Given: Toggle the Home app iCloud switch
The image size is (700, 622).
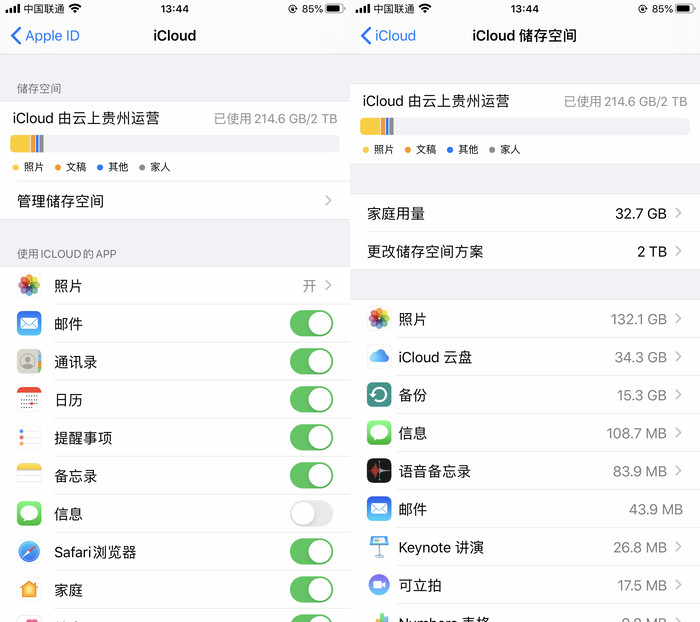Looking at the screenshot, I should tap(311, 589).
